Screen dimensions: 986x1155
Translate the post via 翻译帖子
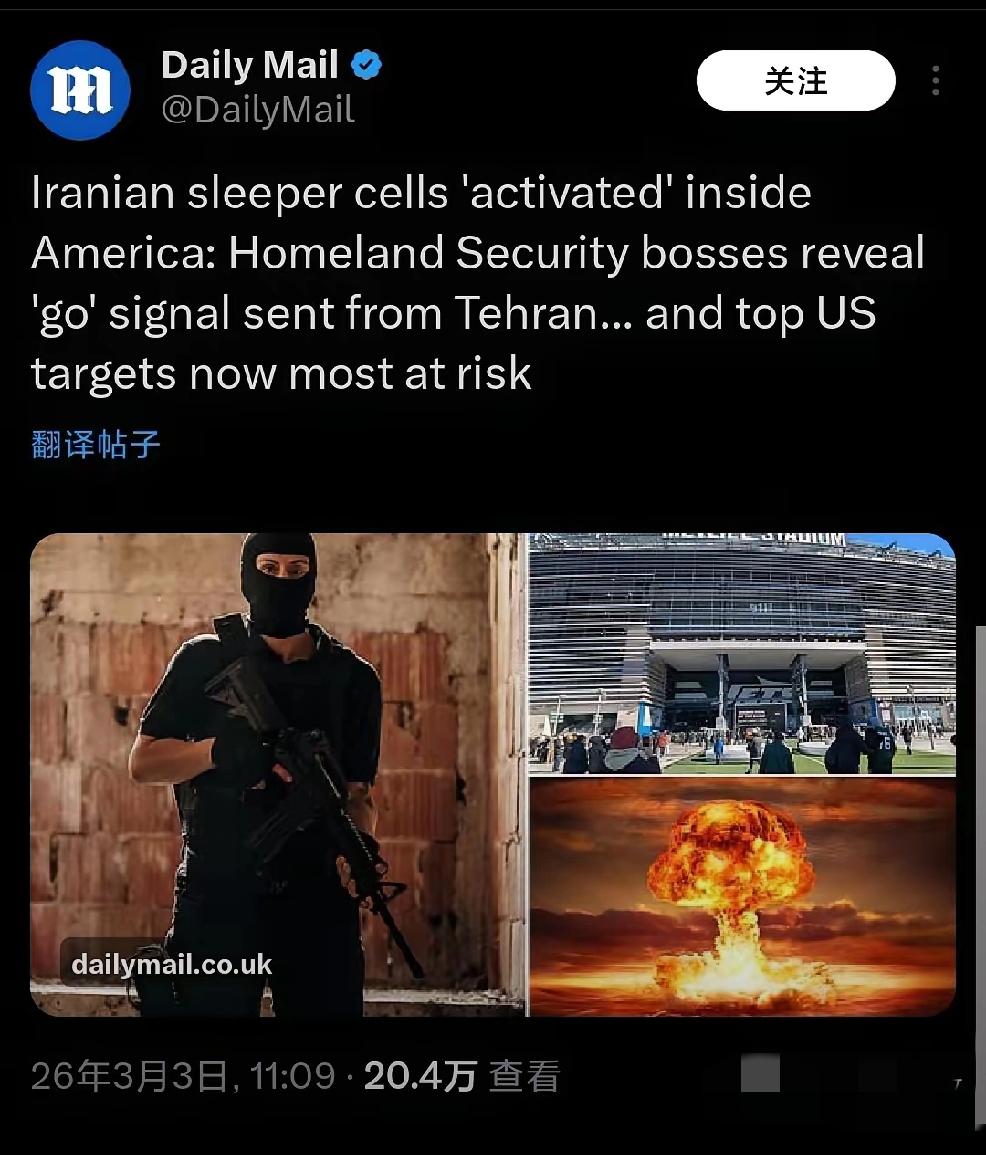pyautogui.click(x=96, y=444)
